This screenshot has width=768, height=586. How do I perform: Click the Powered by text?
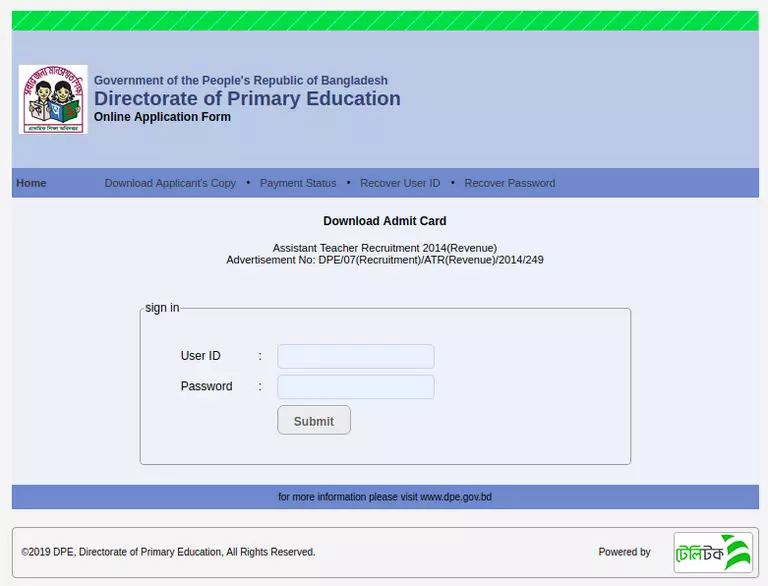624,552
